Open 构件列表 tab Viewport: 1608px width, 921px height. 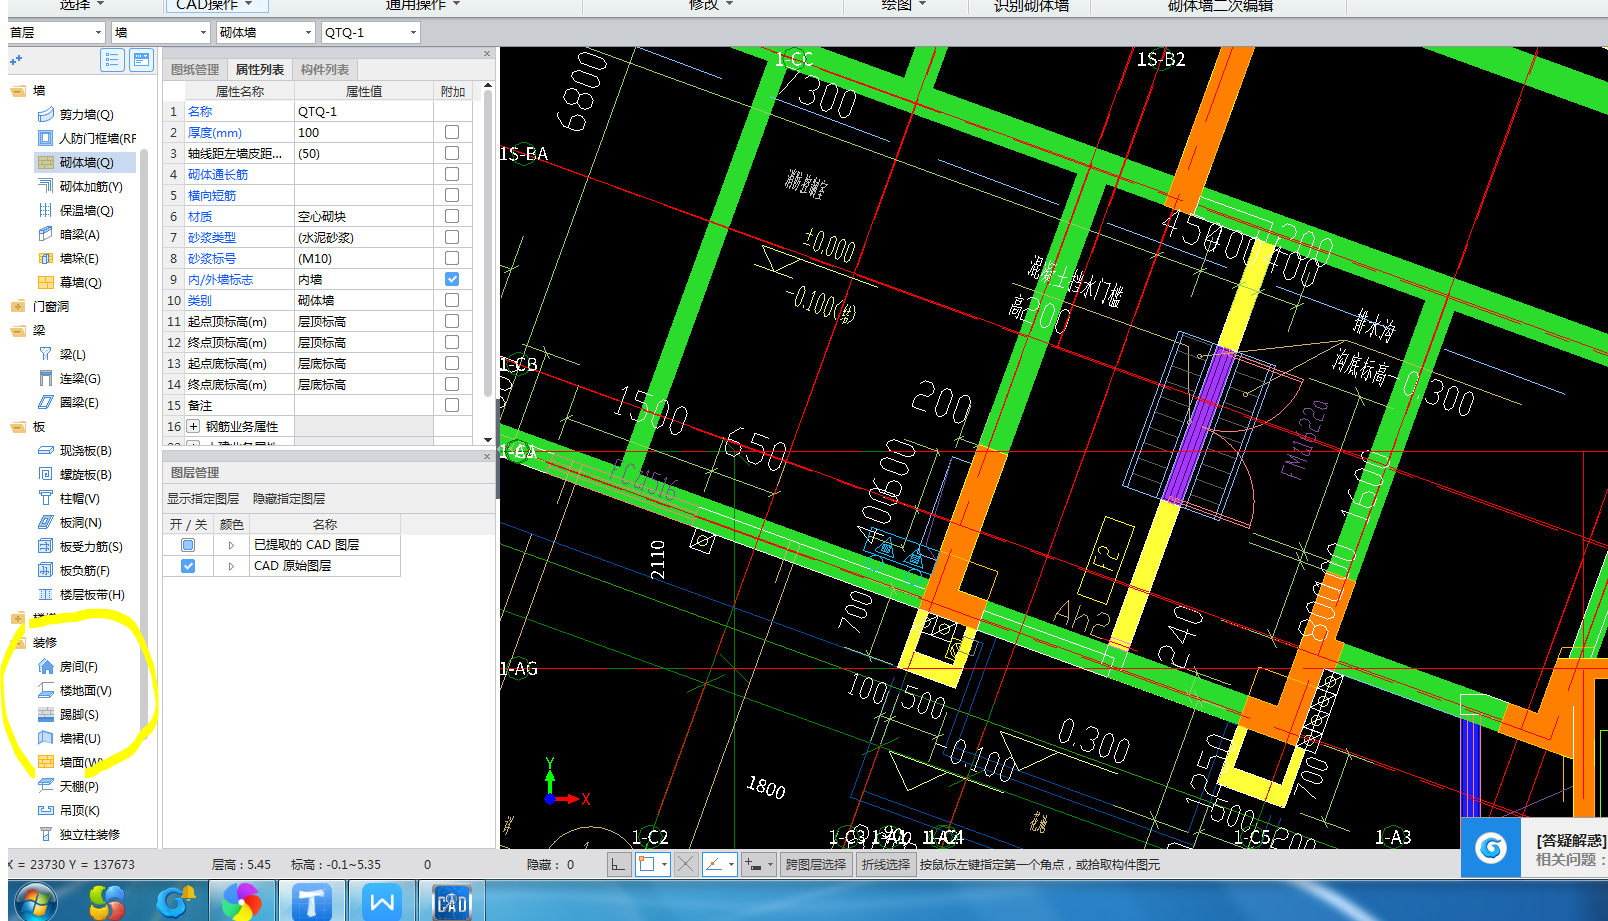[325, 69]
